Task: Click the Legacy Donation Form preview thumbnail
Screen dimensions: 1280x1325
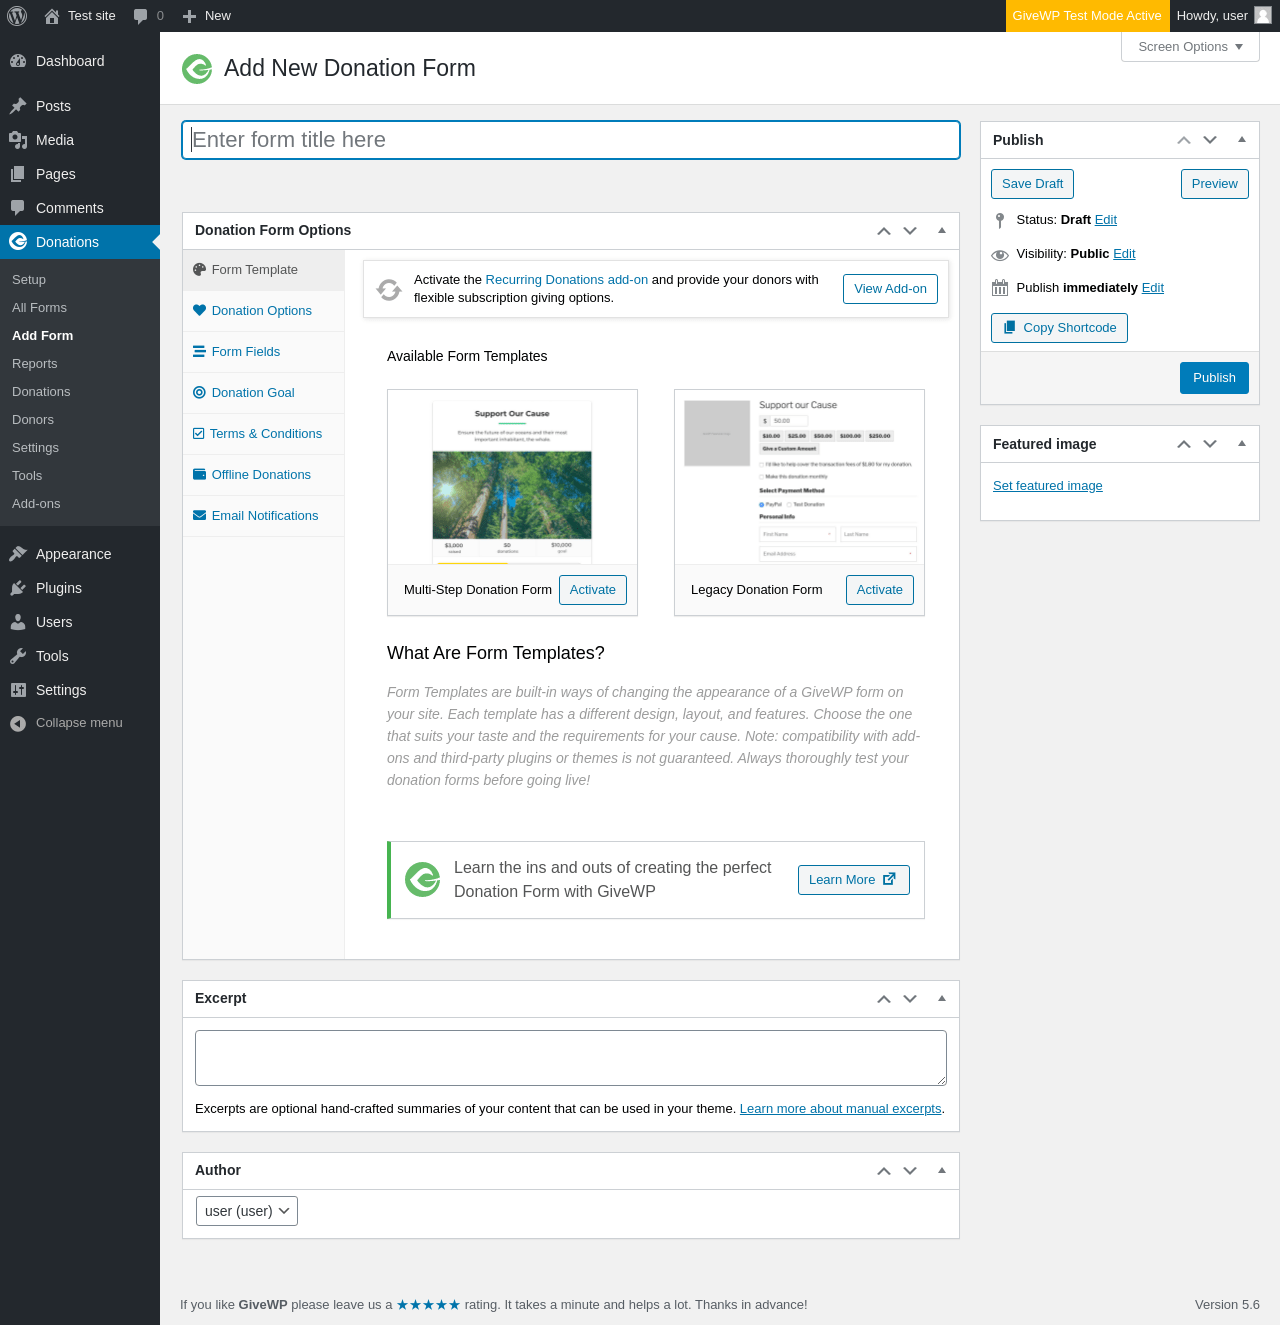Action: [x=799, y=478]
